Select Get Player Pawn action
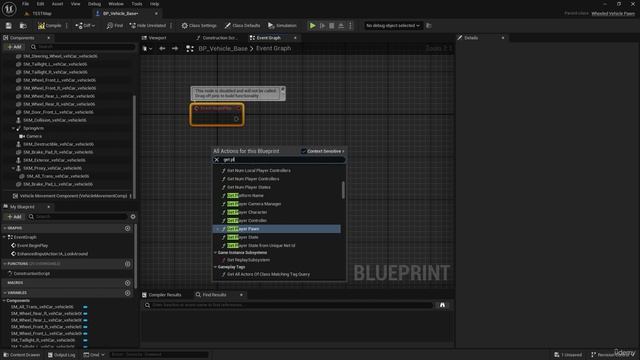This screenshot has height=360, width=640. point(276,229)
